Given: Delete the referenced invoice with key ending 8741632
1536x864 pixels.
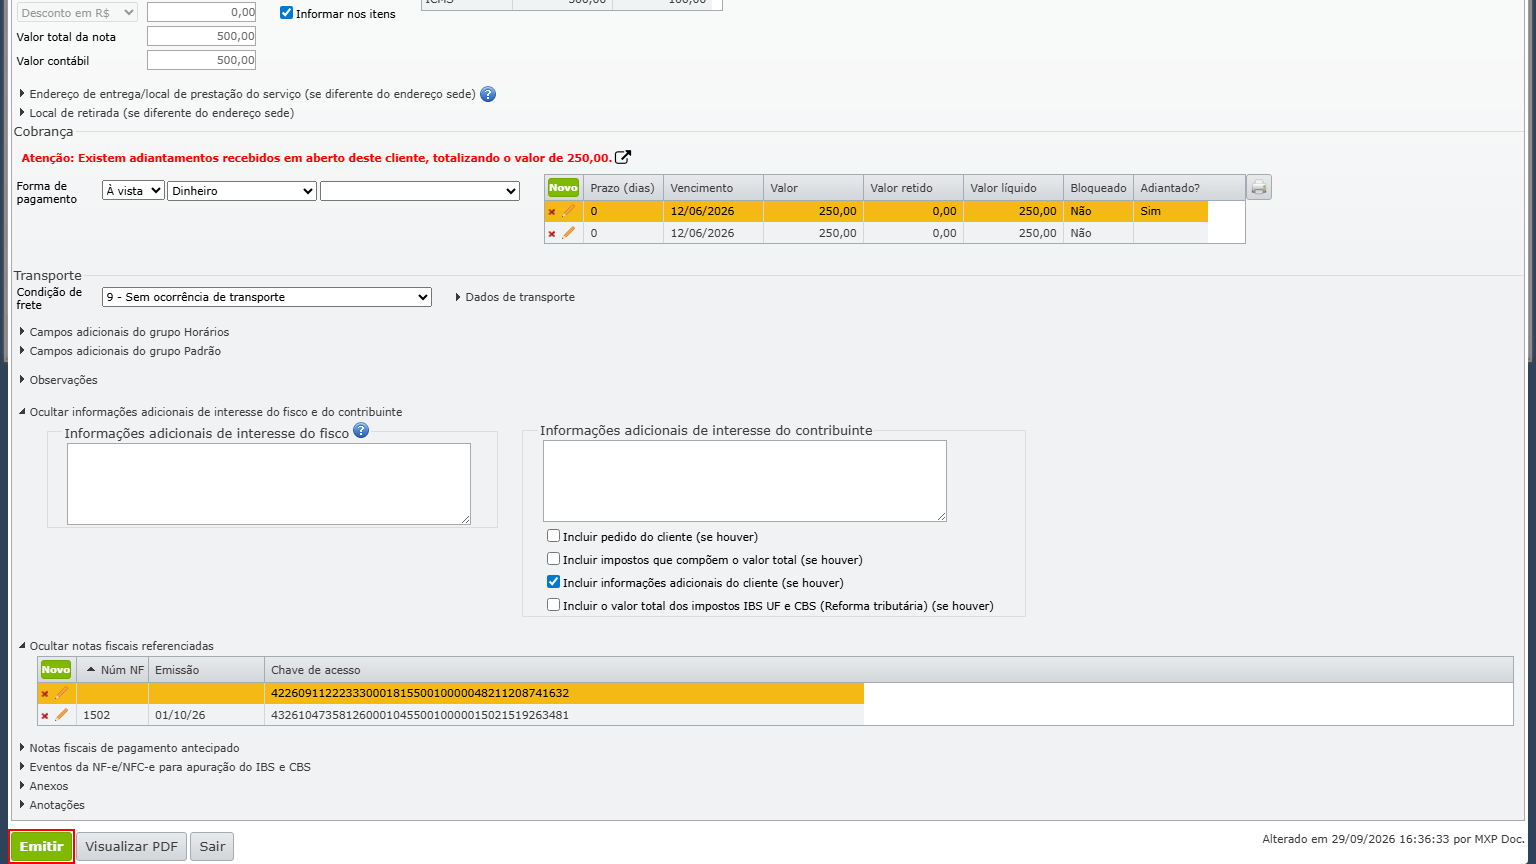Looking at the screenshot, I should pos(45,694).
